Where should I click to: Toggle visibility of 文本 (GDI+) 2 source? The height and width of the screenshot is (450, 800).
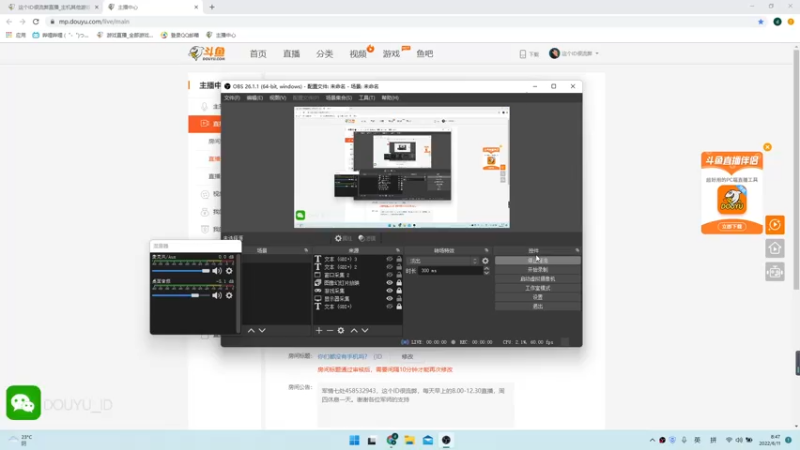click(x=390, y=267)
